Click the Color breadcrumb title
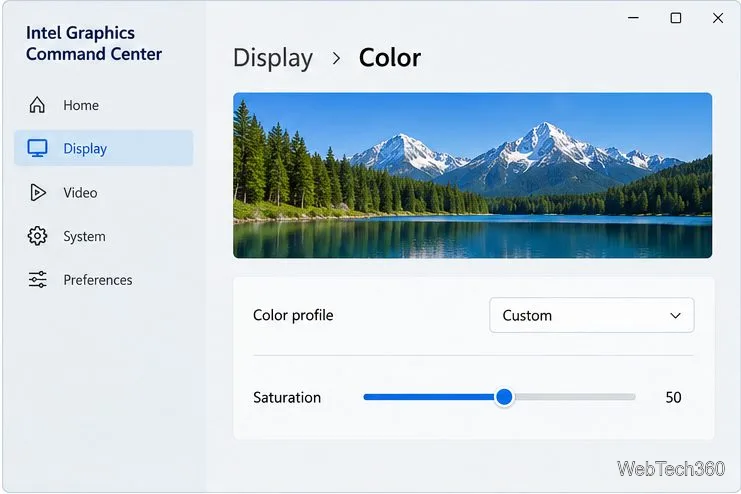 [x=390, y=58]
